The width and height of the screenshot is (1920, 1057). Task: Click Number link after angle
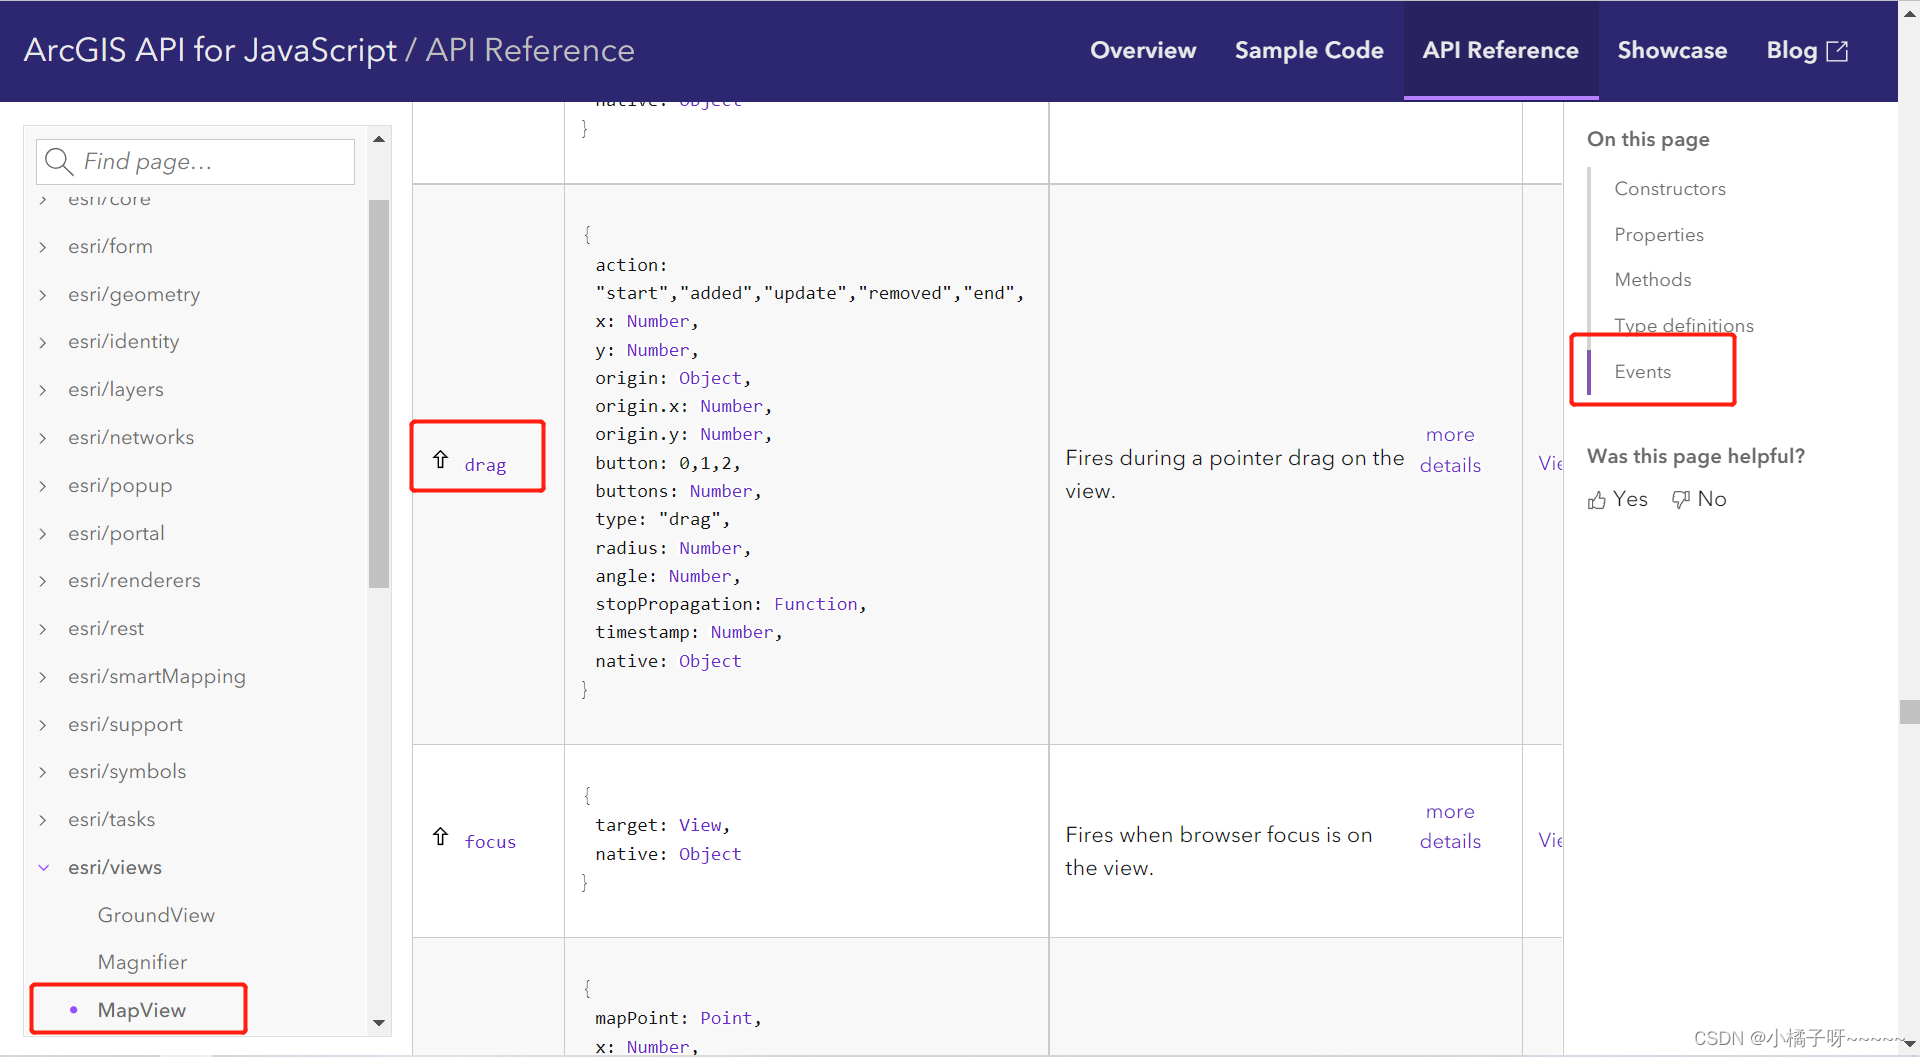click(700, 576)
